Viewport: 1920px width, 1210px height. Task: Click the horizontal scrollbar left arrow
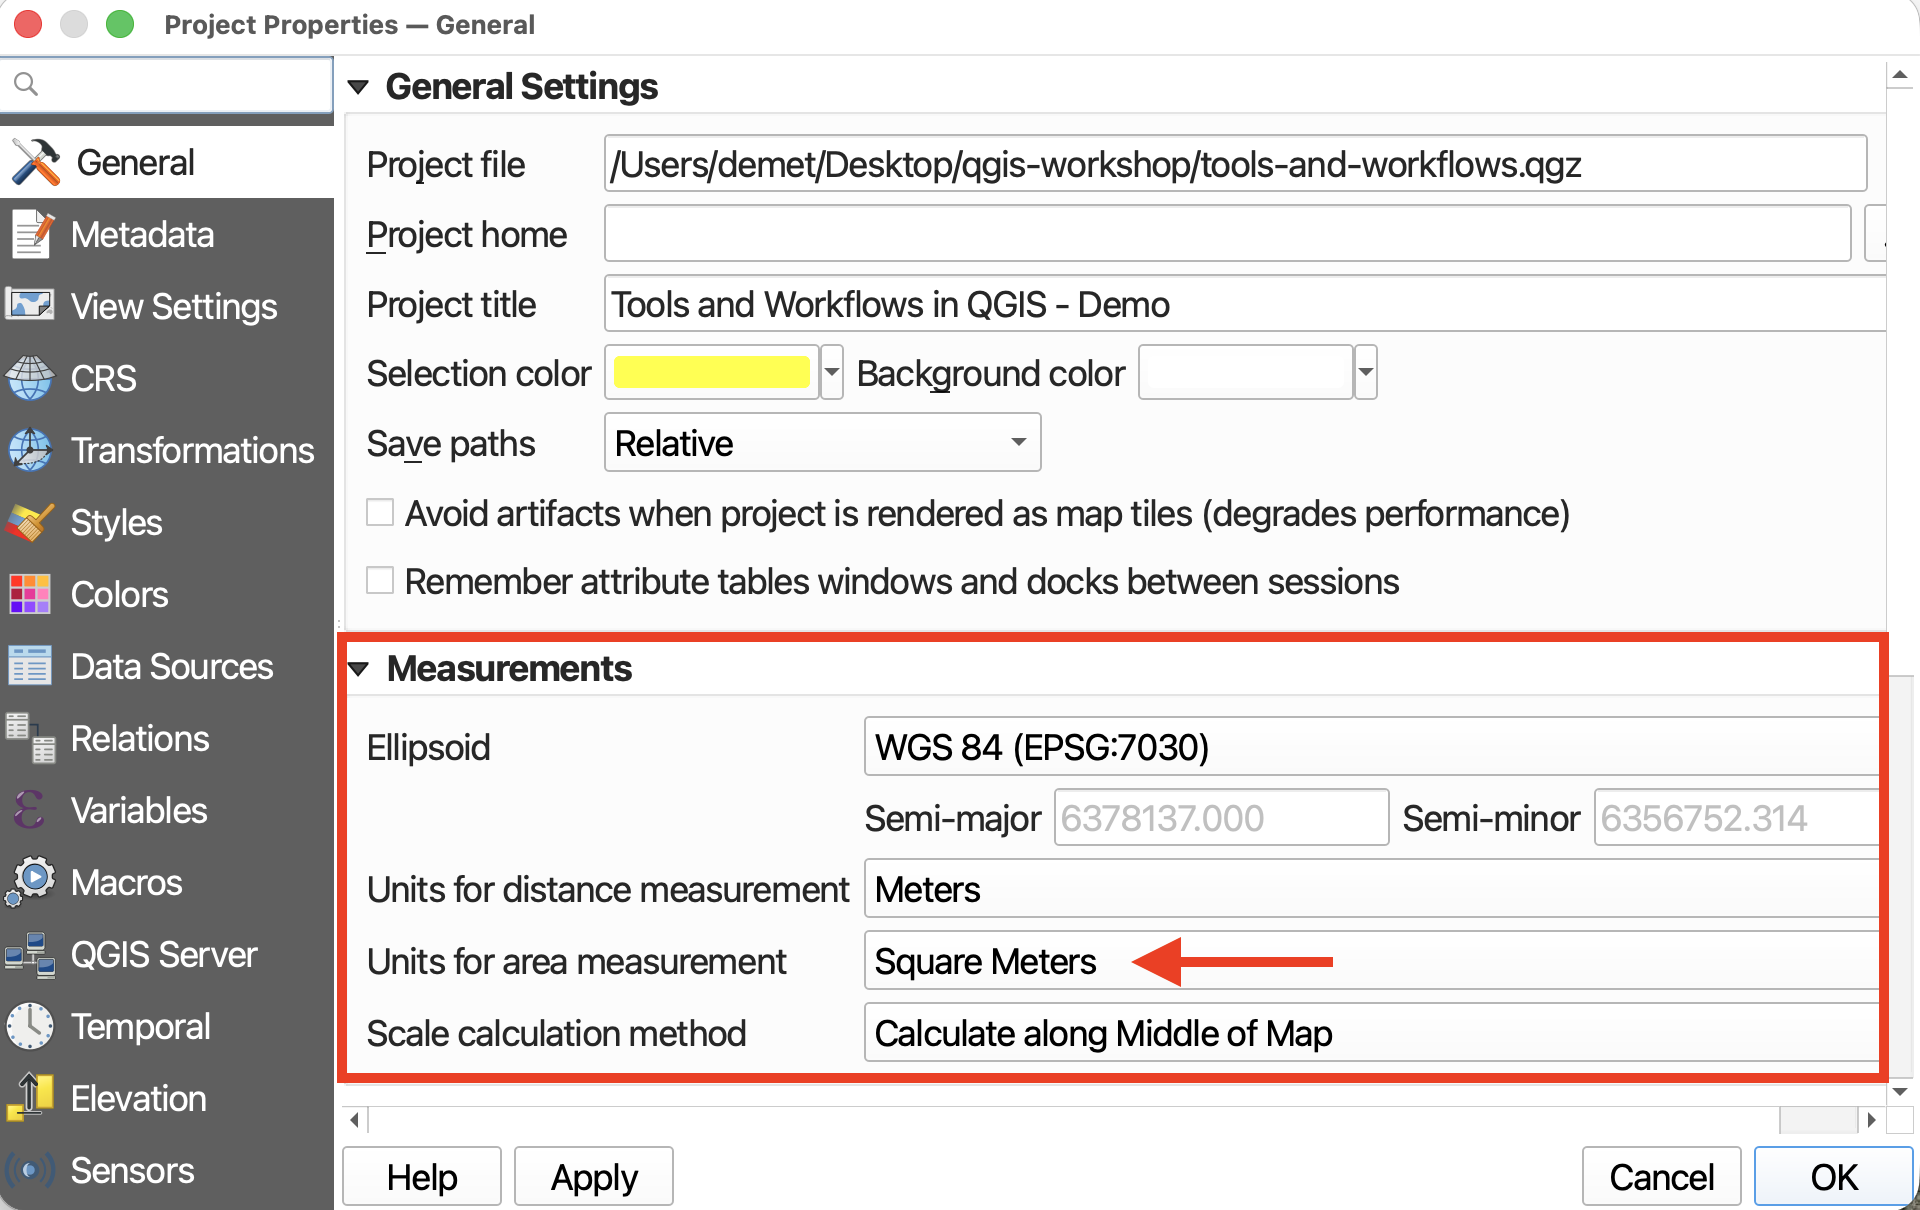click(x=355, y=1119)
